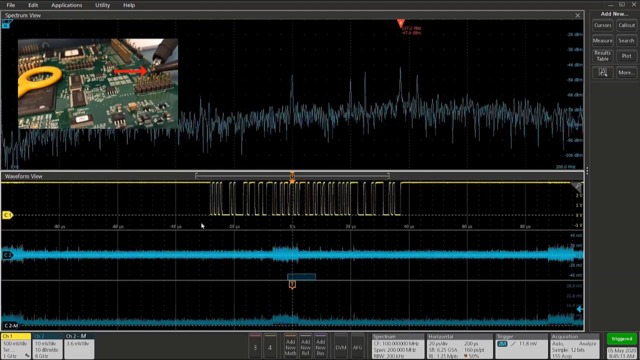Click the trigger level arrow on right edge

click(579, 310)
